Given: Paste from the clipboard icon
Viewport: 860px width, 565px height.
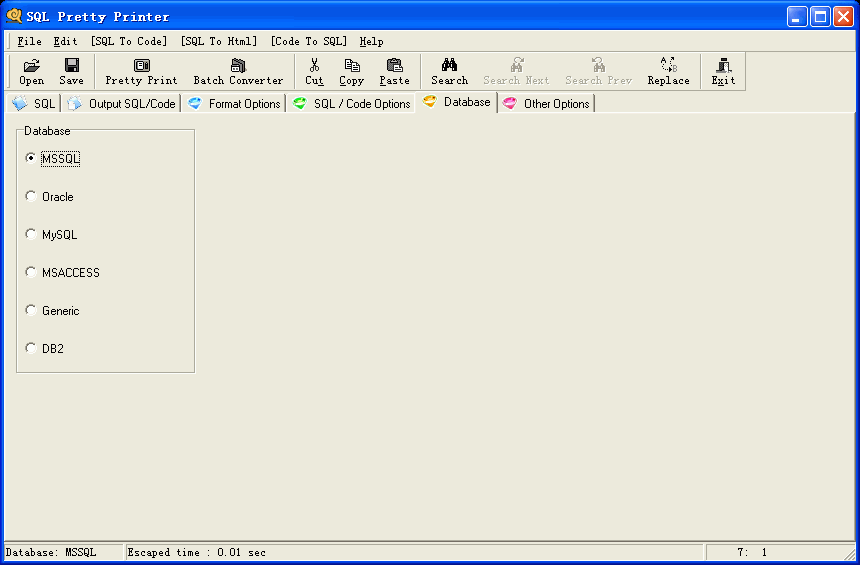Looking at the screenshot, I should 394,71.
